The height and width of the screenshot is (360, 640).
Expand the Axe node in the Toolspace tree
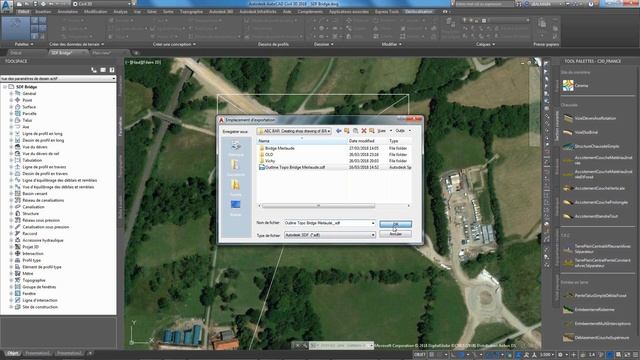point(11,127)
